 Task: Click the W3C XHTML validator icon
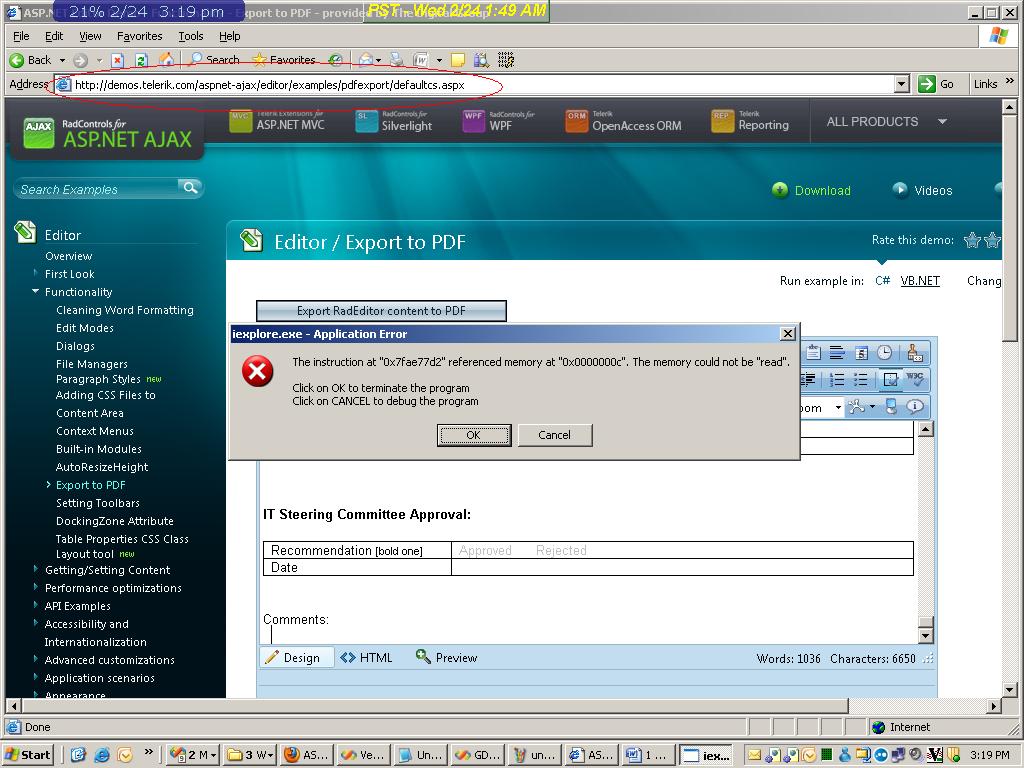click(915, 379)
